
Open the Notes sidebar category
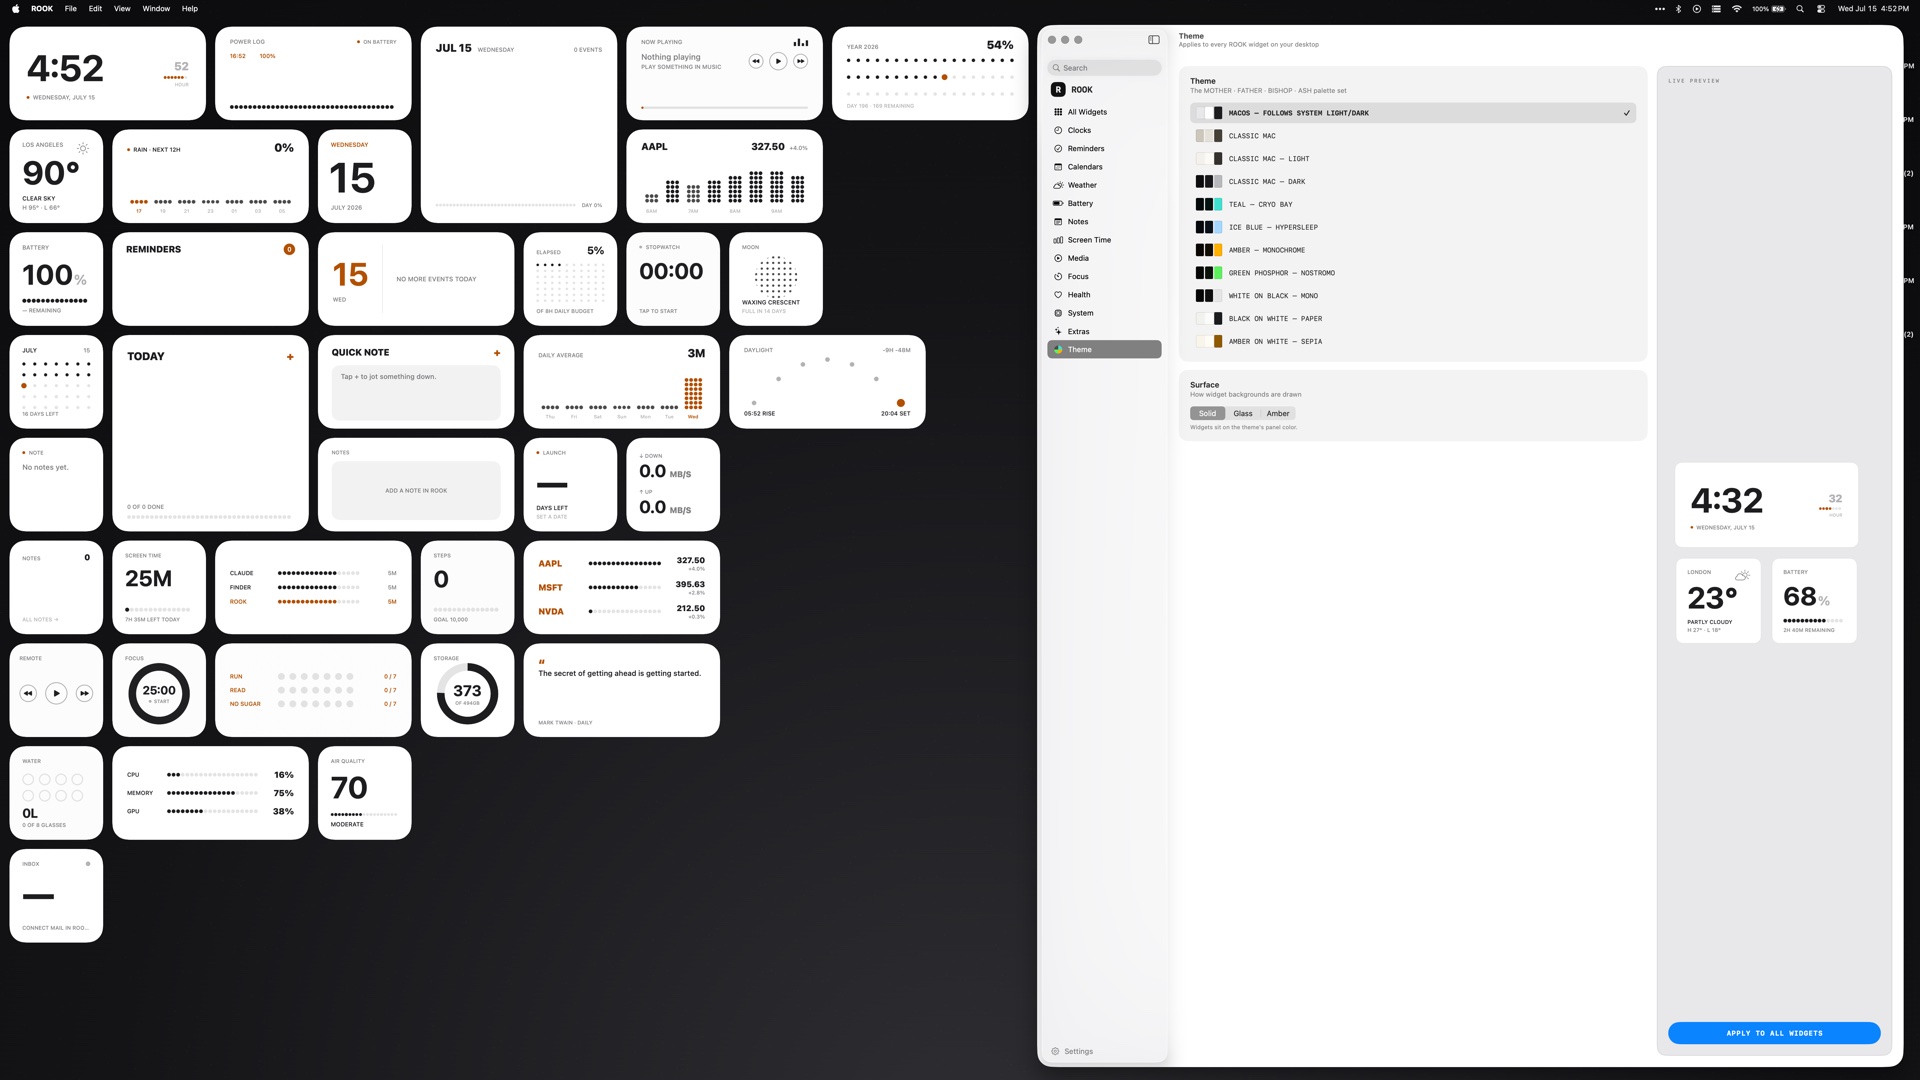[1104, 222]
